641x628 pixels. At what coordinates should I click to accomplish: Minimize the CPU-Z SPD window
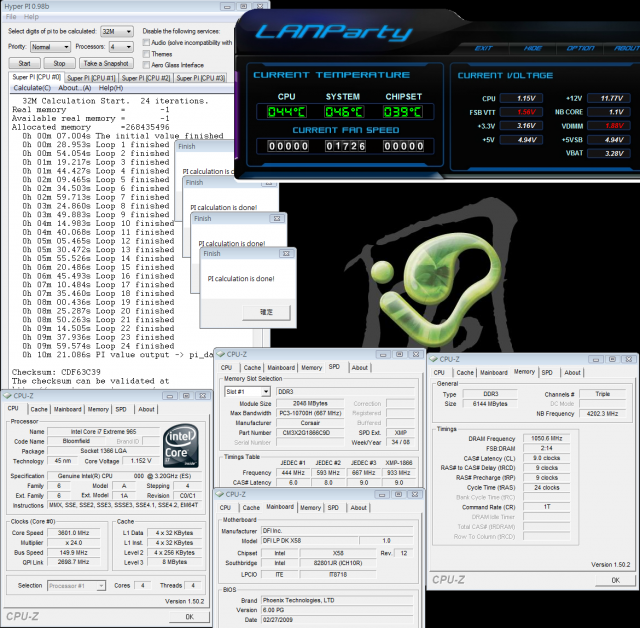point(383,354)
